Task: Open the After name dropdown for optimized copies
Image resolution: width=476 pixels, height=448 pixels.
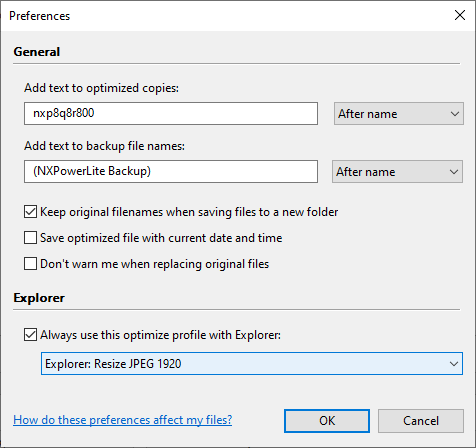Action: 399,114
